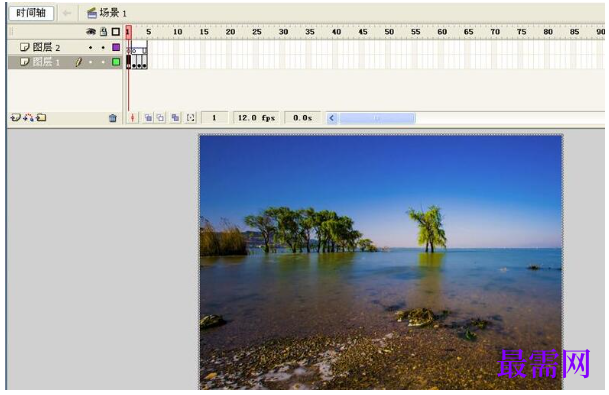This screenshot has width=609, height=395.
Task: Click frame 40 on the timeline ruler
Action: point(336,32)
